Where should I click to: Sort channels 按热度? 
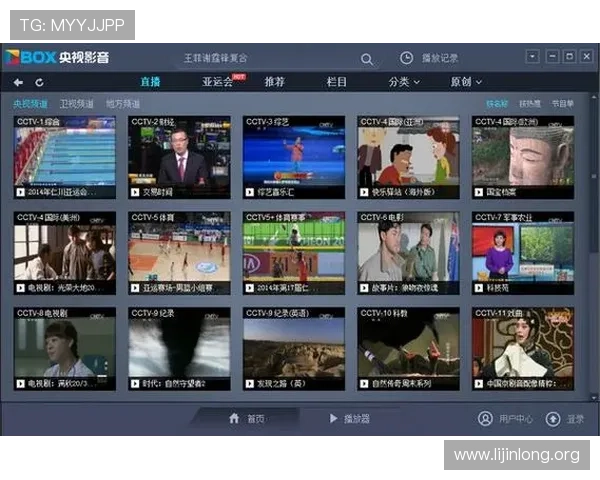click(530, 104)
